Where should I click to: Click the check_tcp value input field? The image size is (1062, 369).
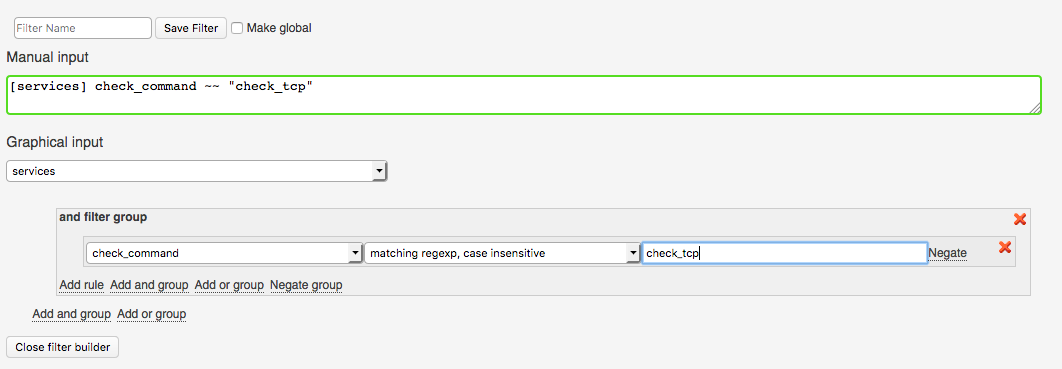coord(784,253)
